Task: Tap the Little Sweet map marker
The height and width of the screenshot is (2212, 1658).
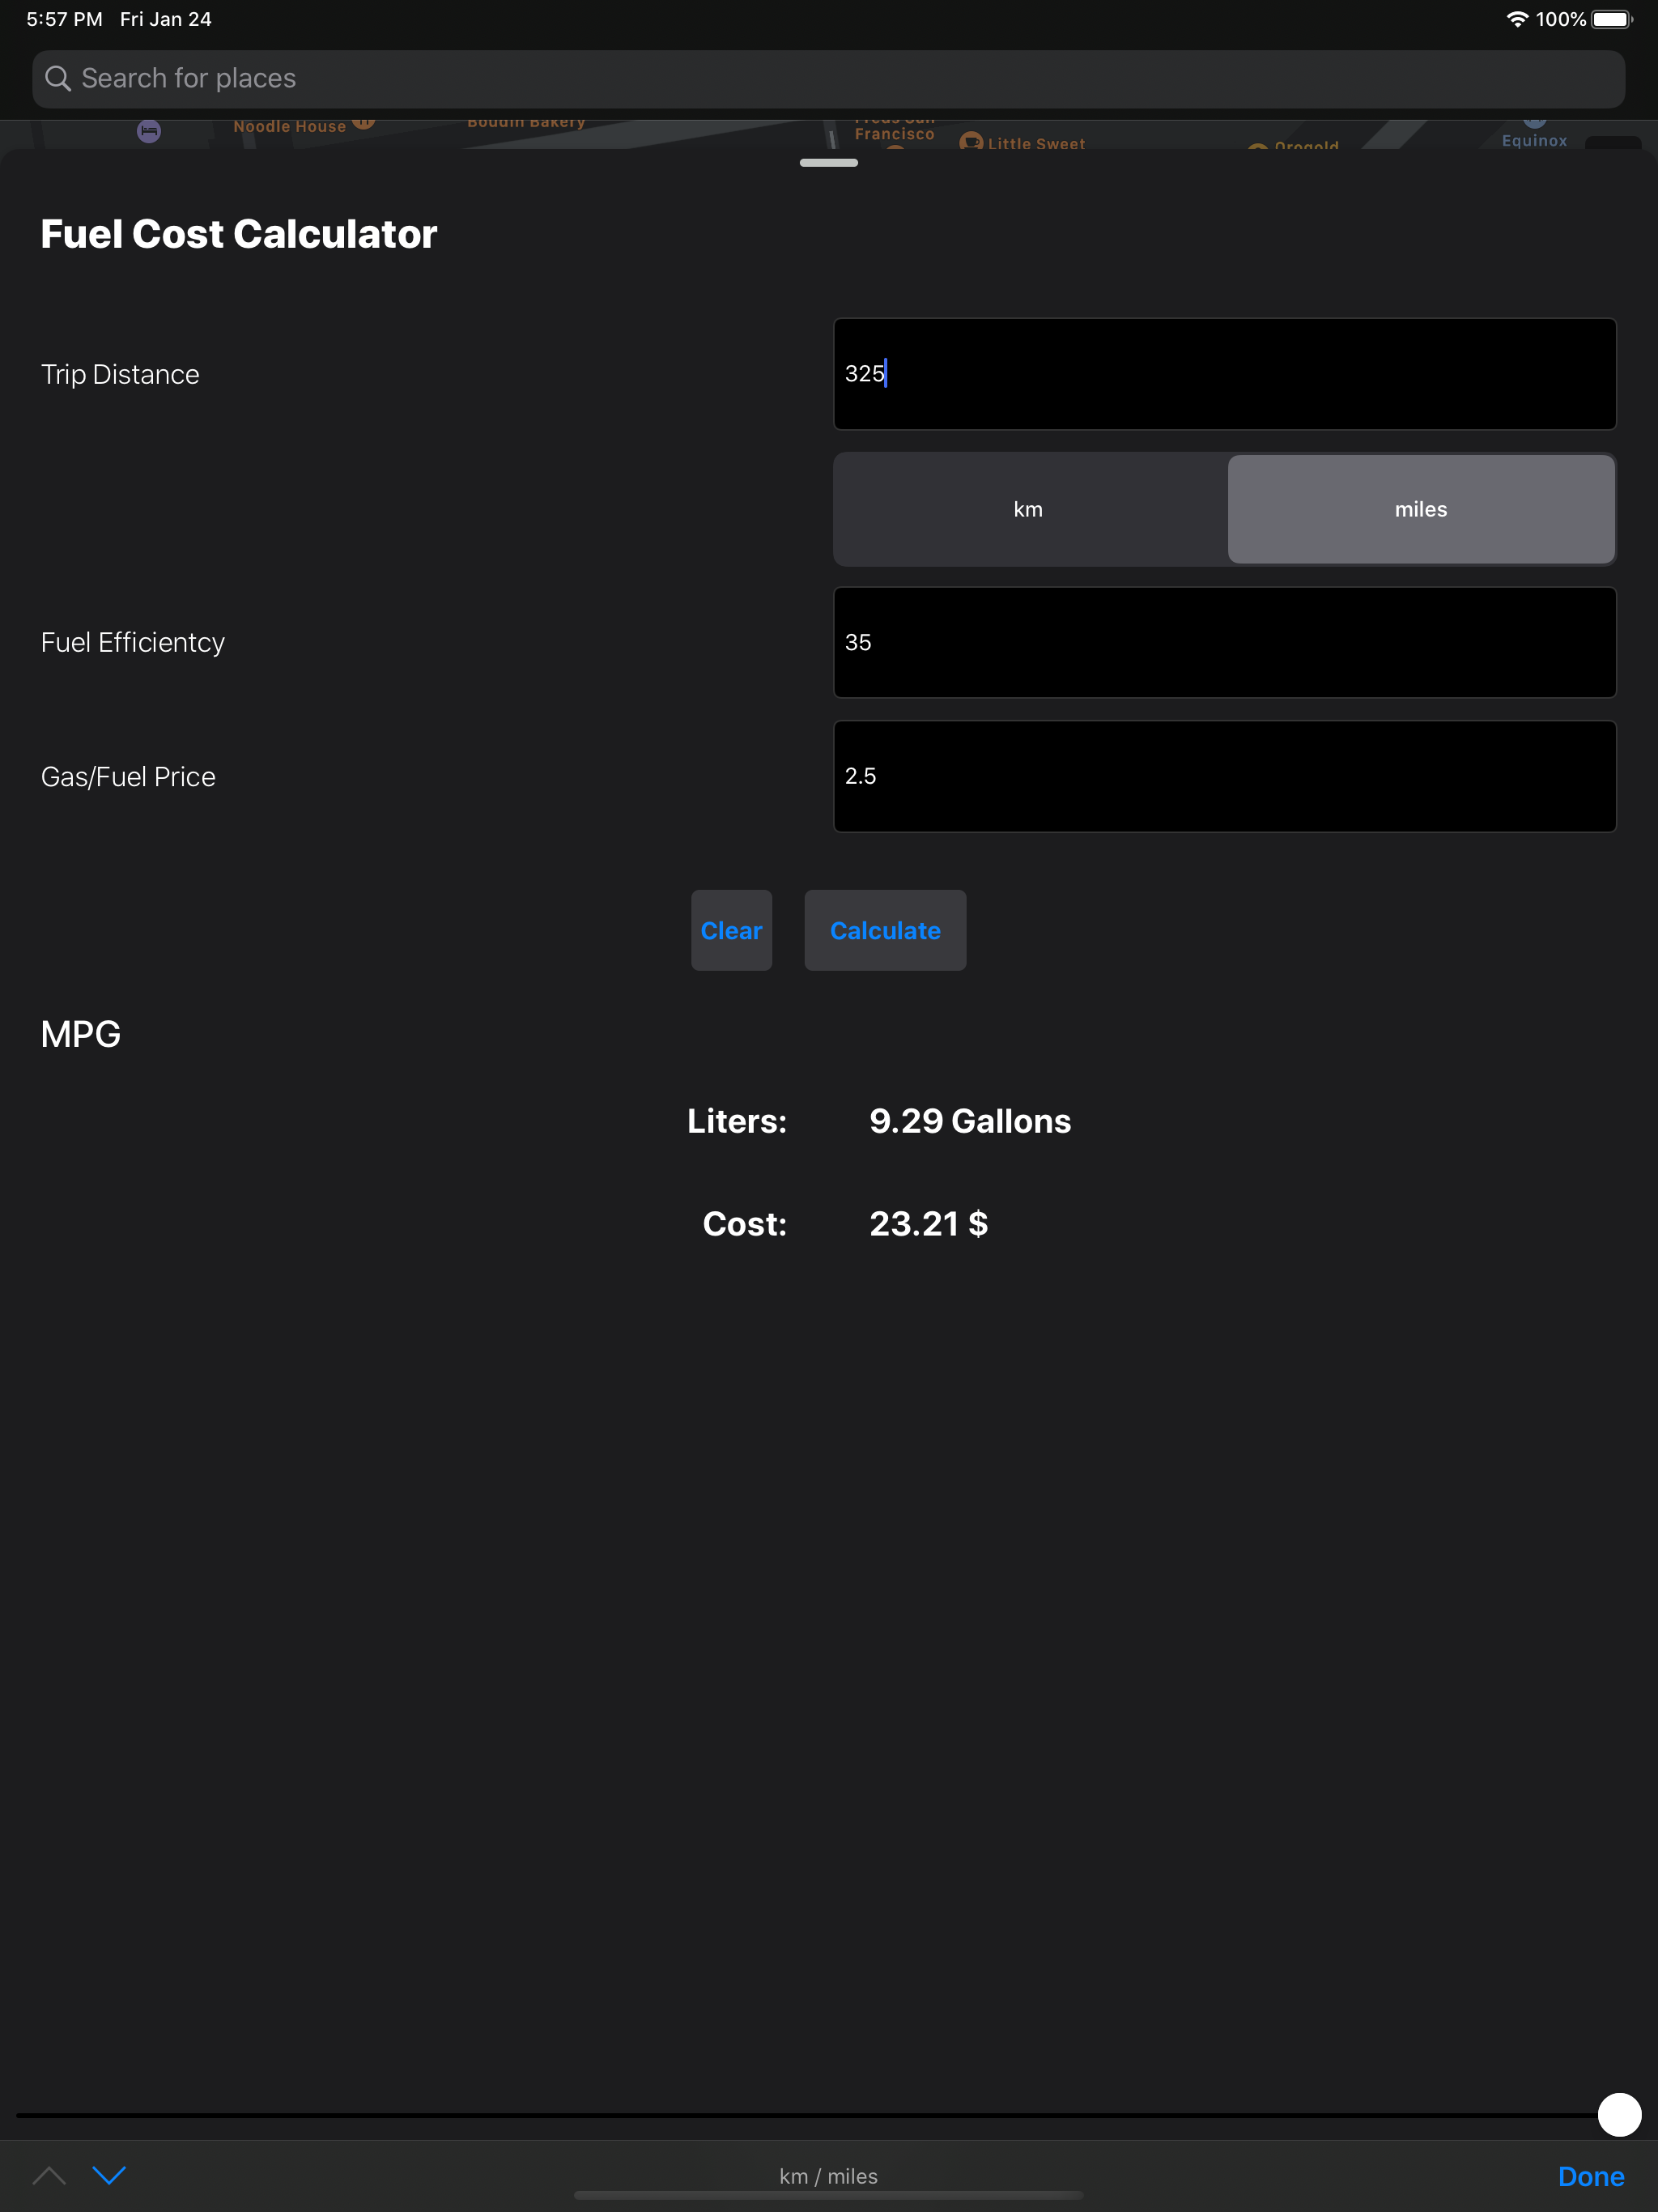Action: pos(970,141)
